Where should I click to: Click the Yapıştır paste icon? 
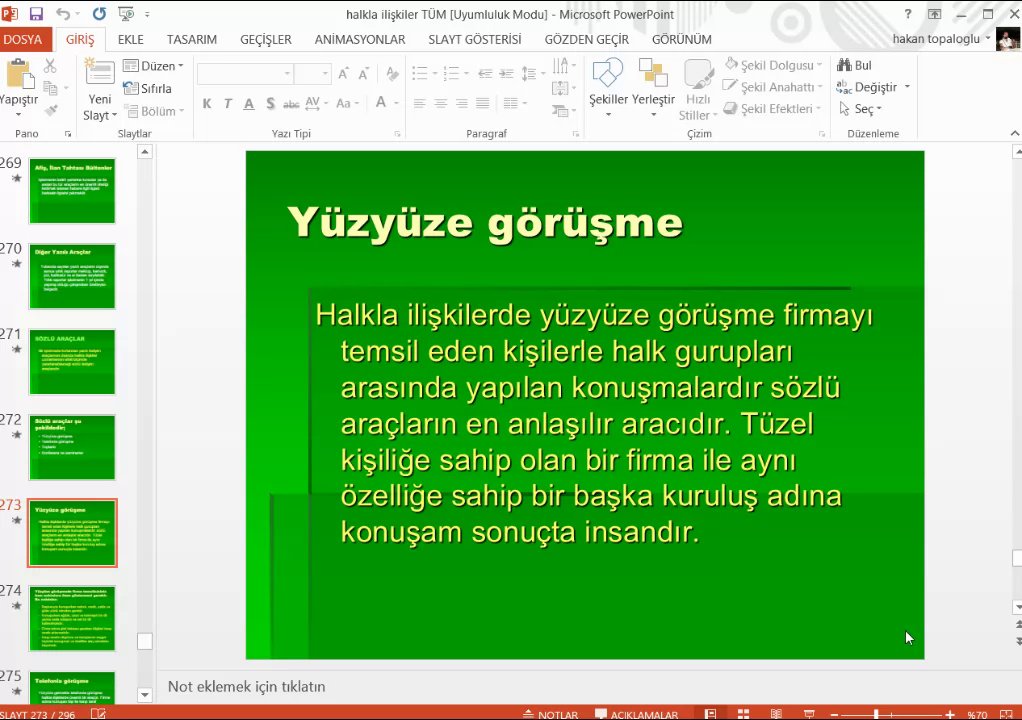coord(19,73)
